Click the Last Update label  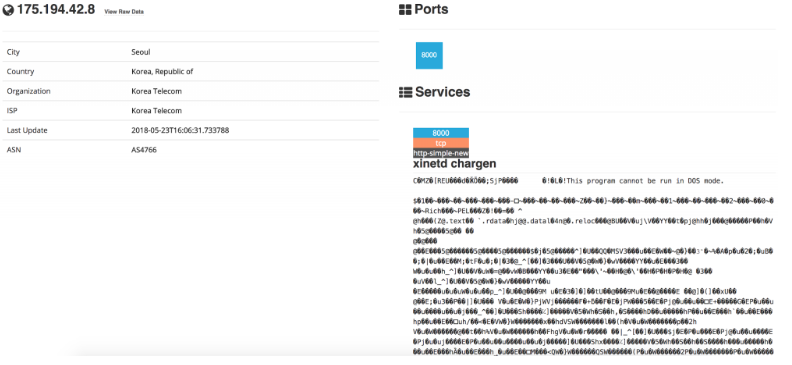coord(27,130)
